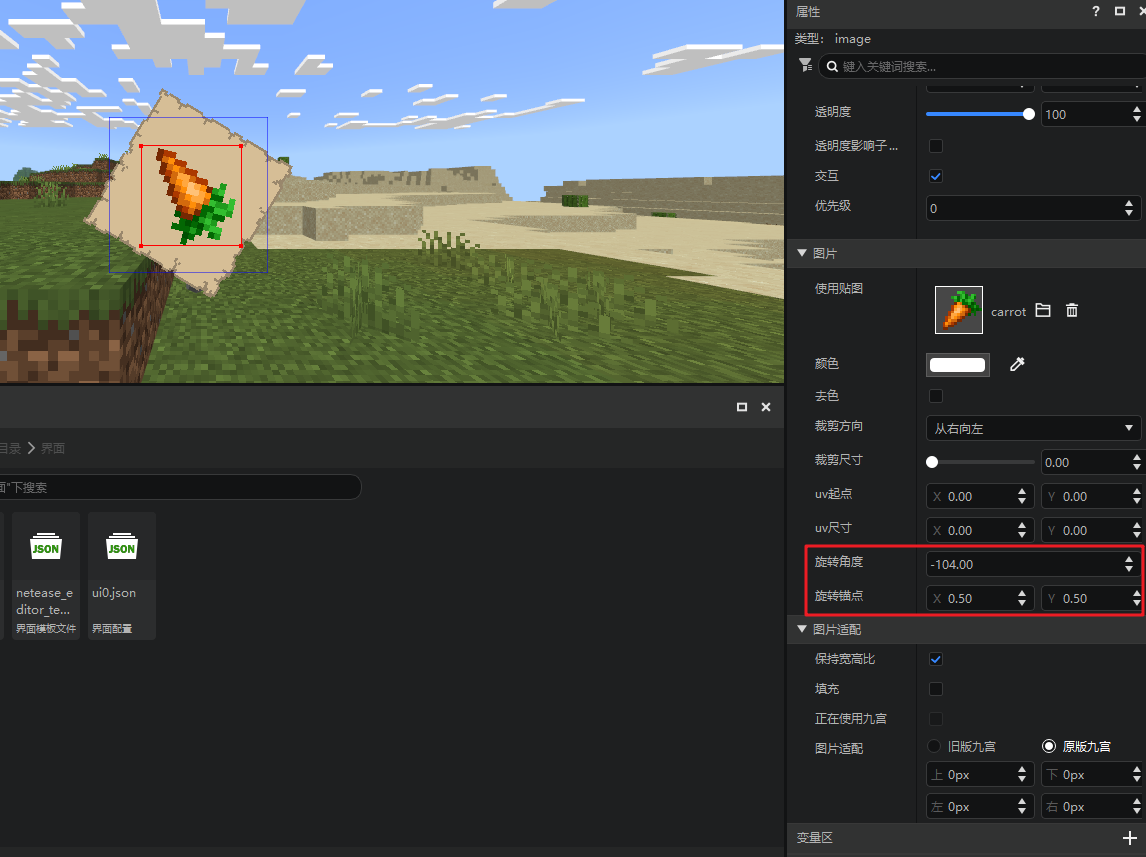Click the 裁剪尺寸 slider handle
Screen dimensions: 1146x857
pyautogui.click(x=932, y=462)
